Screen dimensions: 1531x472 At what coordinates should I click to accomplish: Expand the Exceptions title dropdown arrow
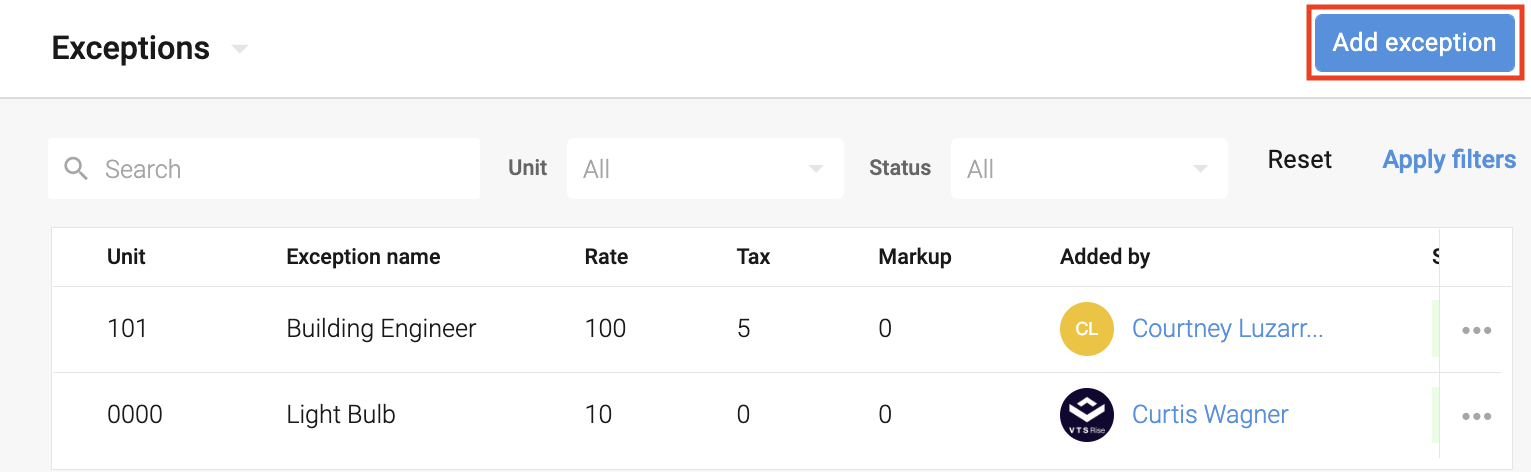click(239, 49)
